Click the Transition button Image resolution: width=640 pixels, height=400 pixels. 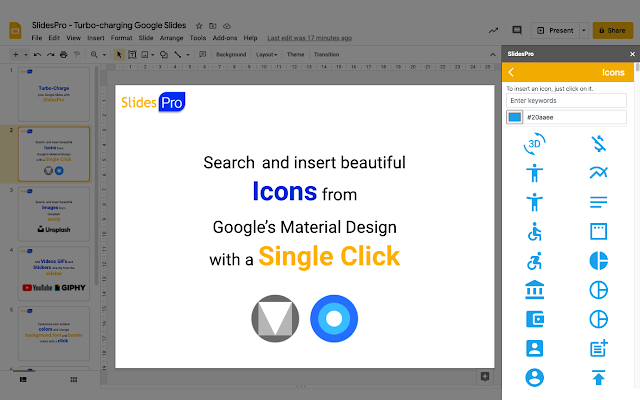point(326,54)
